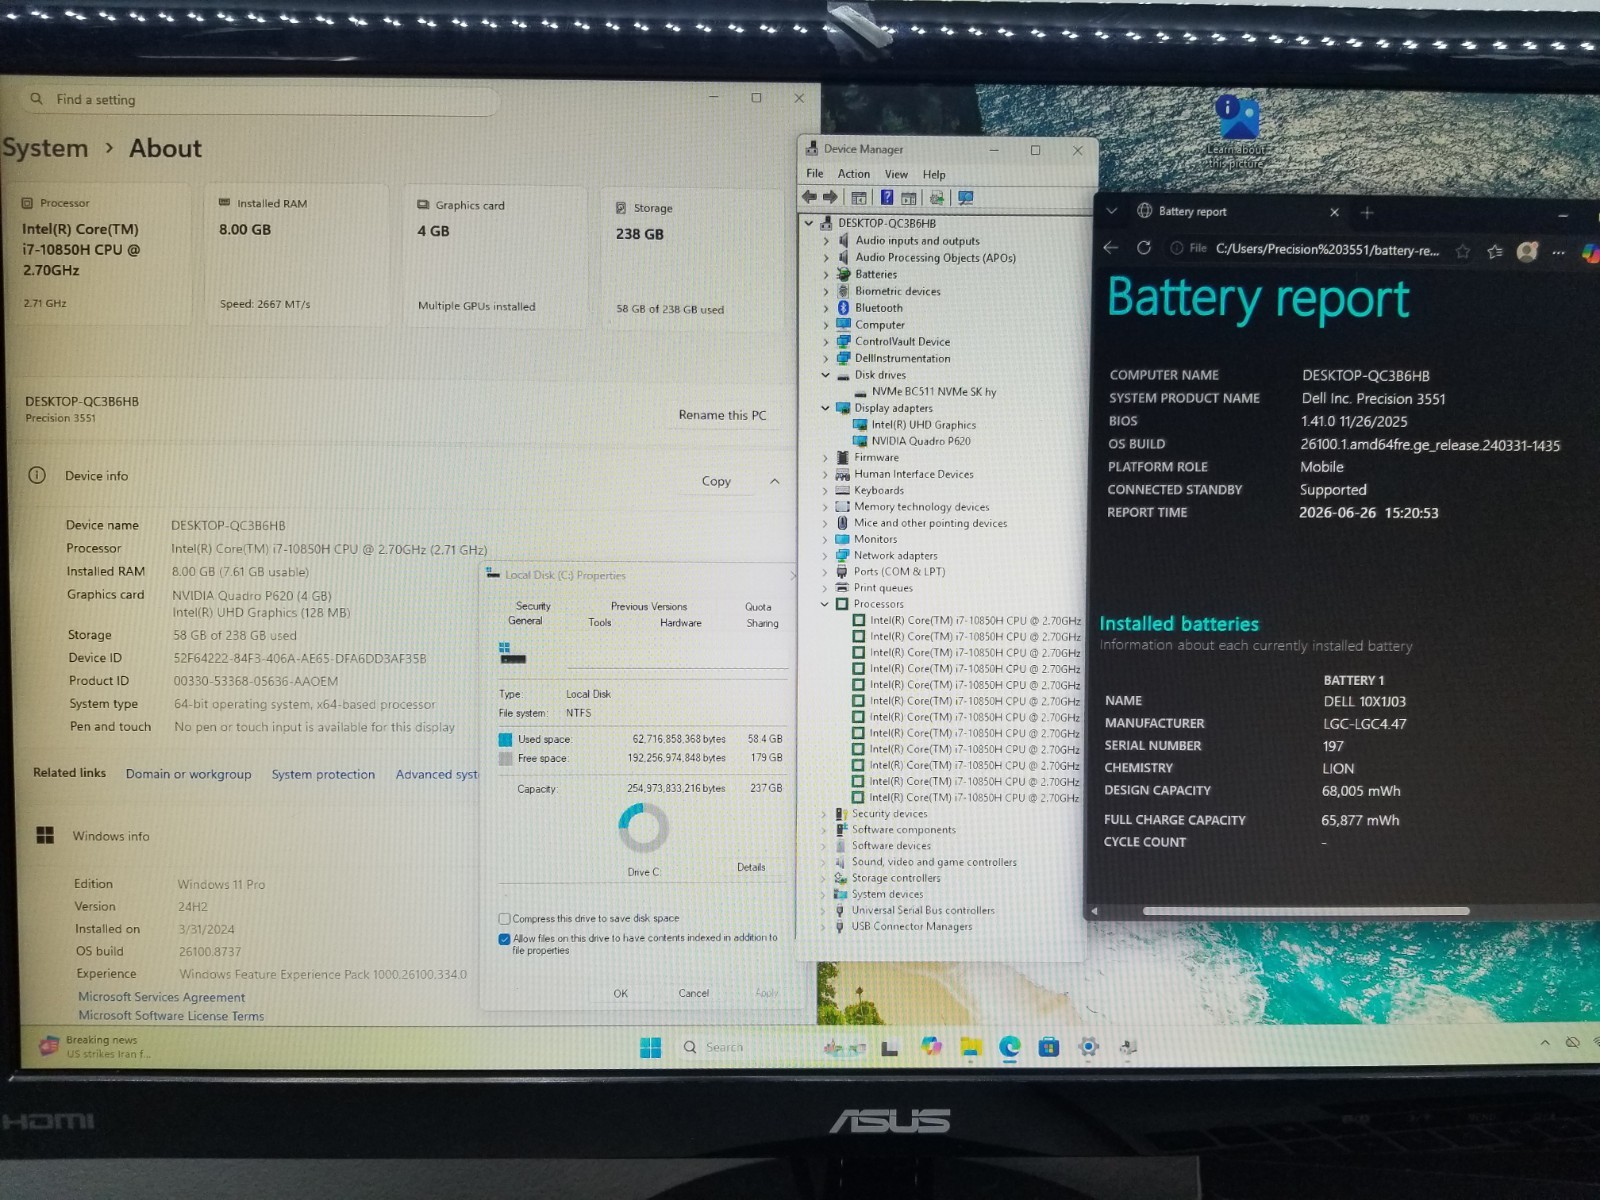Click the Details button under Drive C chart
The image size is (1600, 1200).
tap(751, 867)
